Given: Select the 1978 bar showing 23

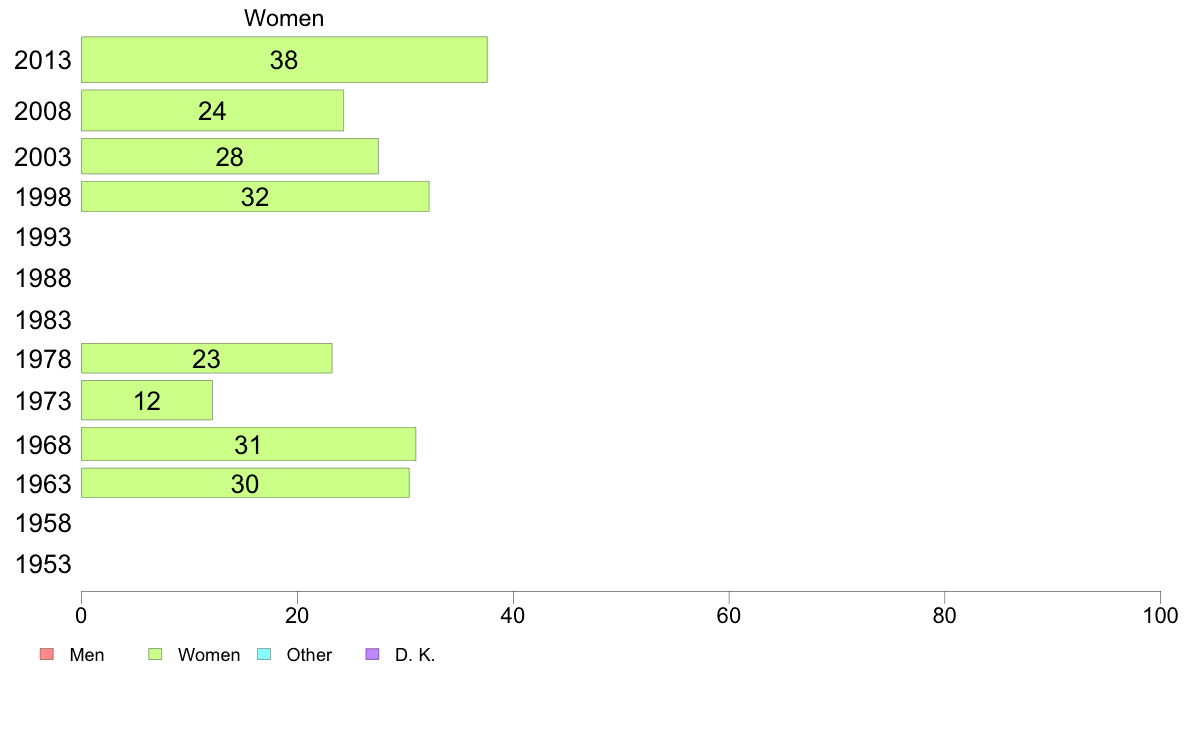Looking at the screenshot, I should 206,359.
